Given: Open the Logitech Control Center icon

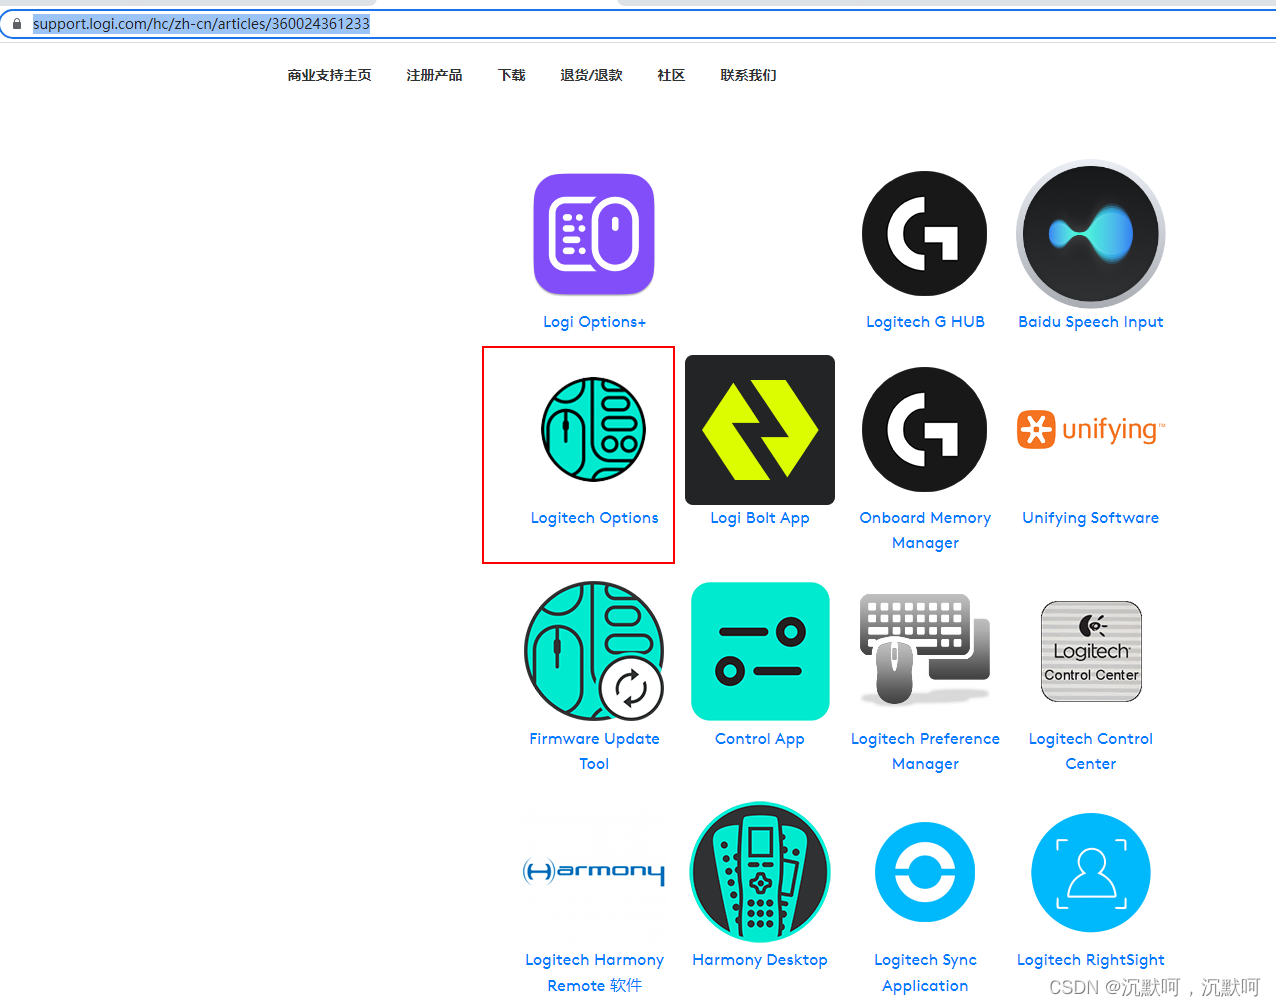Looking at the screenshot, I should (x=1091, y=651).
